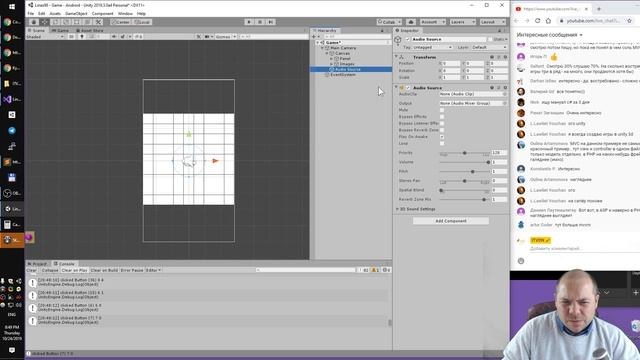Image resolution: width=640 pixels, height=360 pixels.
Task: Open the Layout dropdown
Action: click(492, 22)
